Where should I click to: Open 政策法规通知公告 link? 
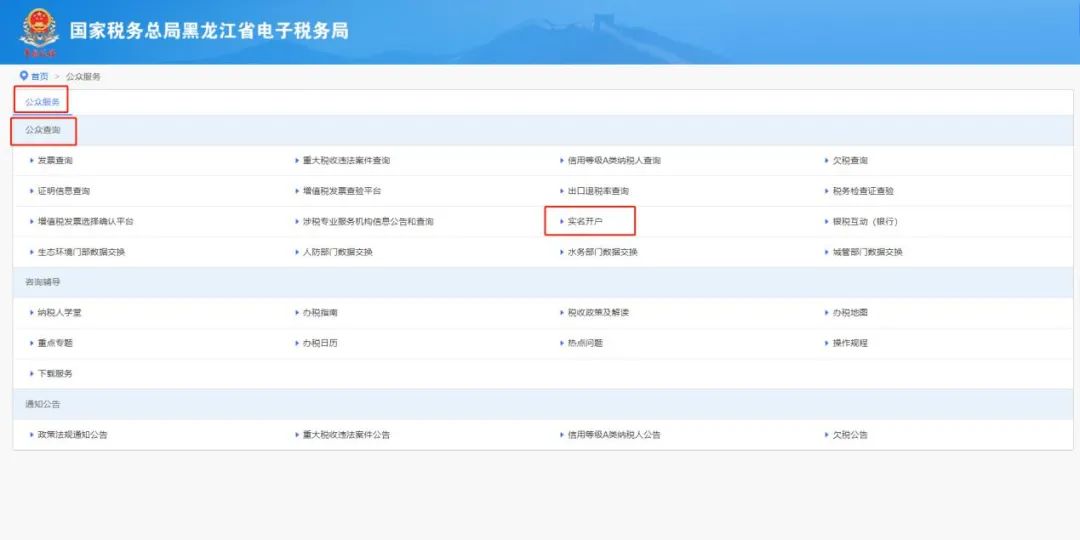tap(72, 435)
